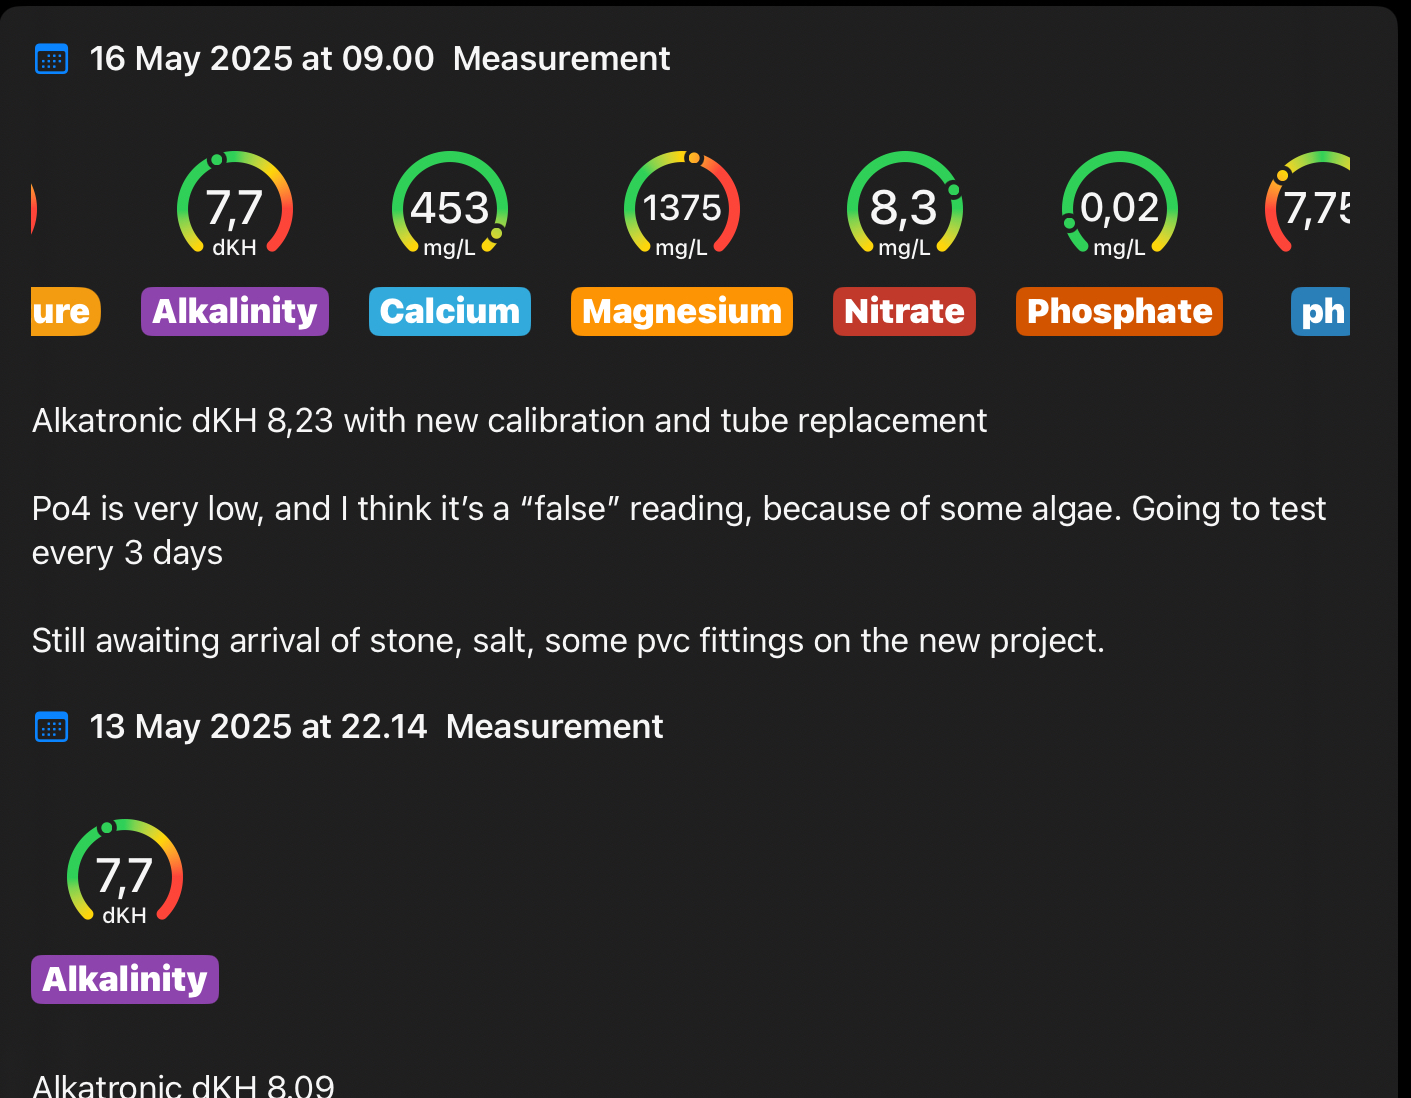Click the note about Po4 being very low
Screen dimensions: 1411x1098
click(x=678, y=530)
